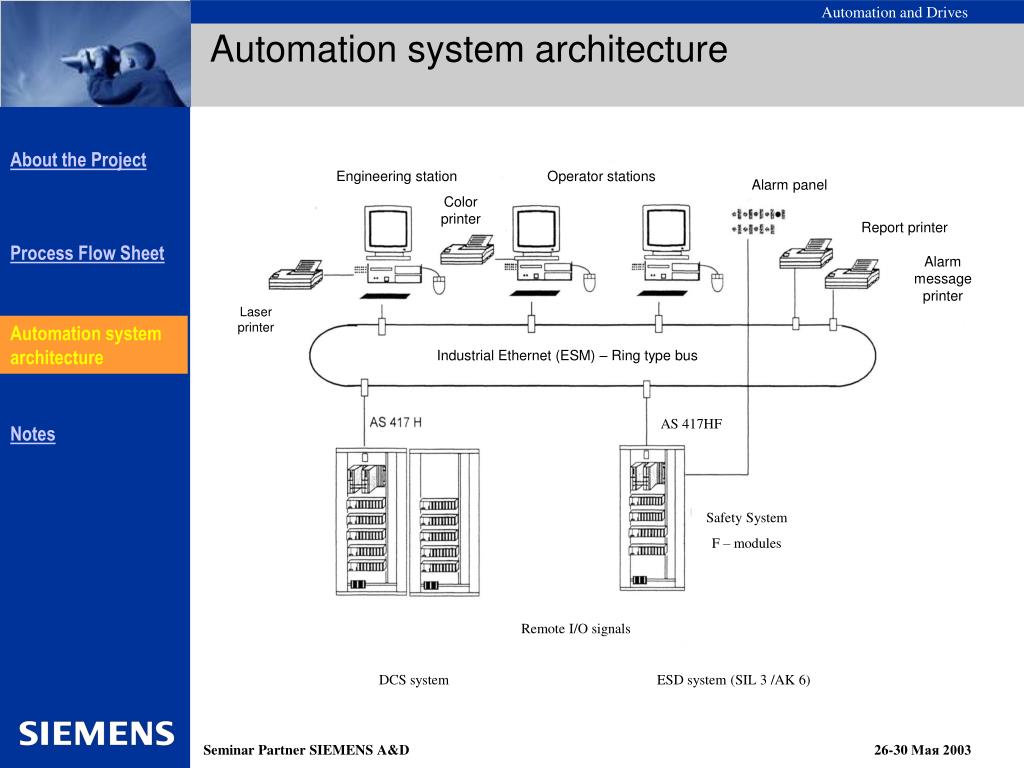Click 'Seminar Partner SIEMENS A&D' footer text
The image size is (1024, 768).
(306, 750)
